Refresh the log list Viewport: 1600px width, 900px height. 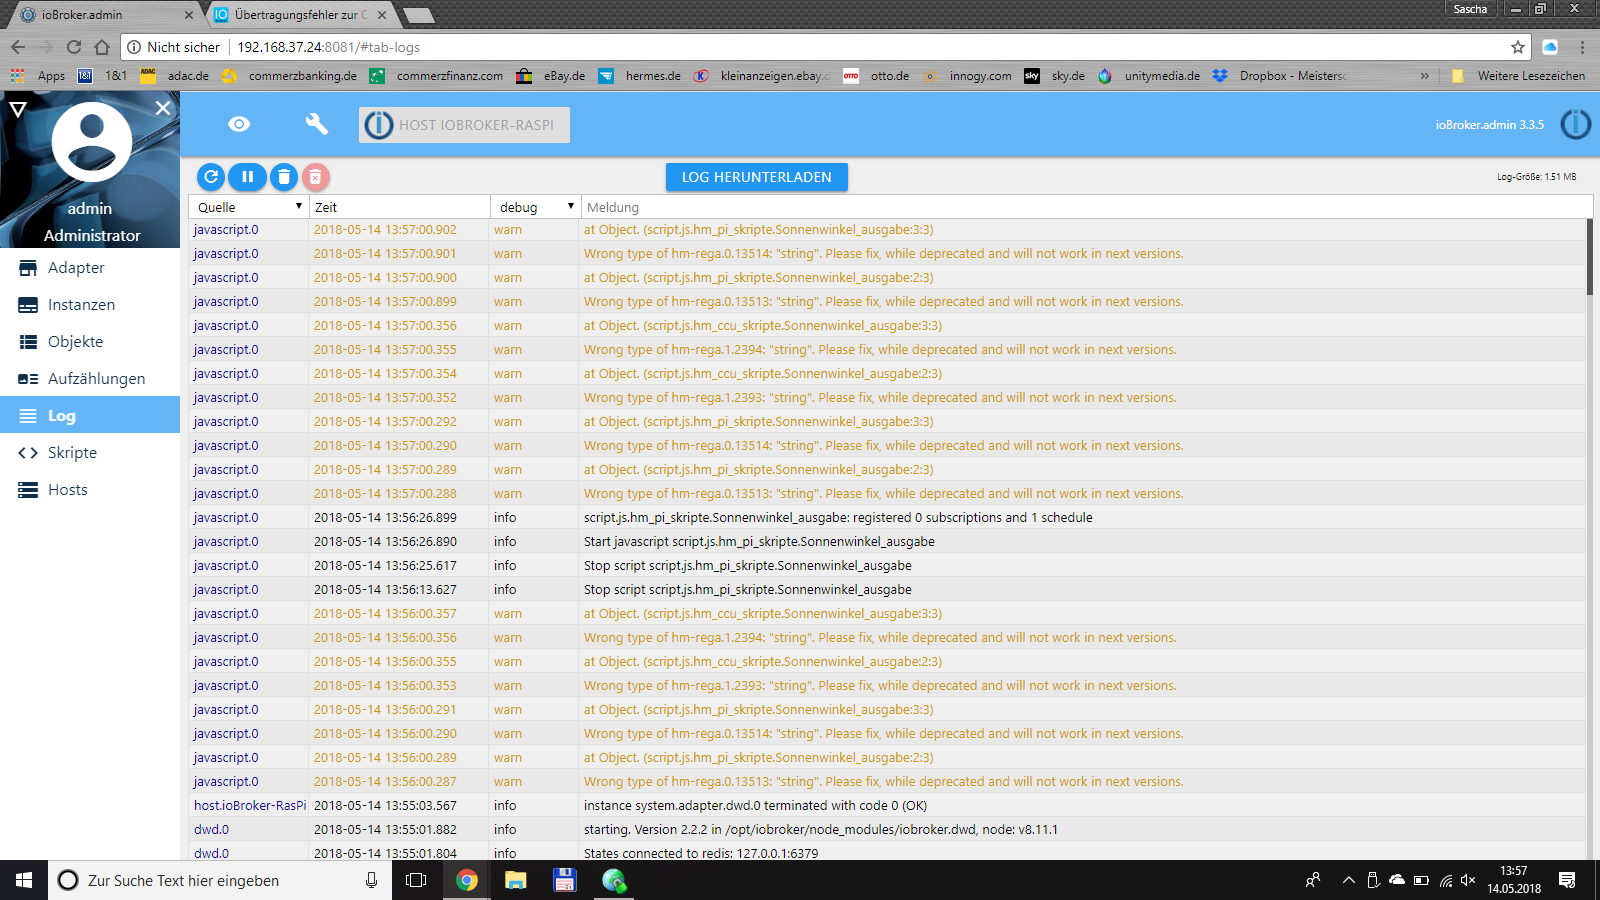click(211, 177)
